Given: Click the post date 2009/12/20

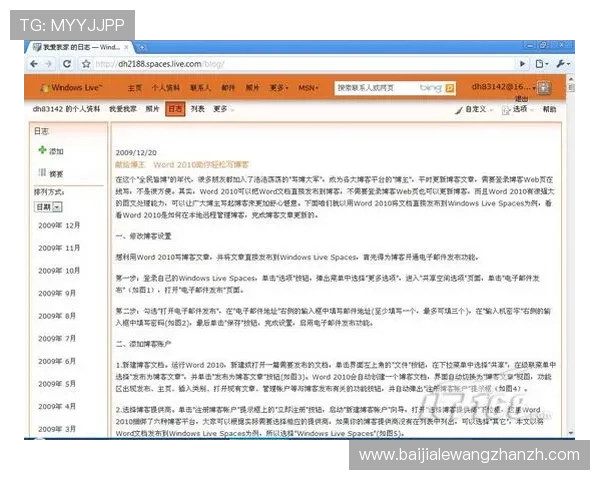Looking at the screenshot, I should click(x=136, y=153).
